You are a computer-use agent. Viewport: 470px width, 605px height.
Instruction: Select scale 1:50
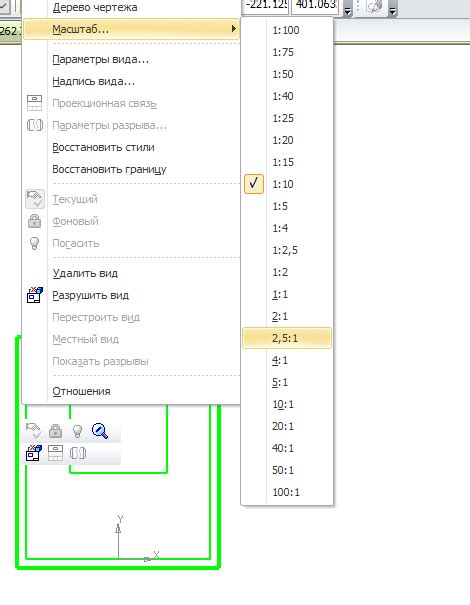(x=287, y=74)
